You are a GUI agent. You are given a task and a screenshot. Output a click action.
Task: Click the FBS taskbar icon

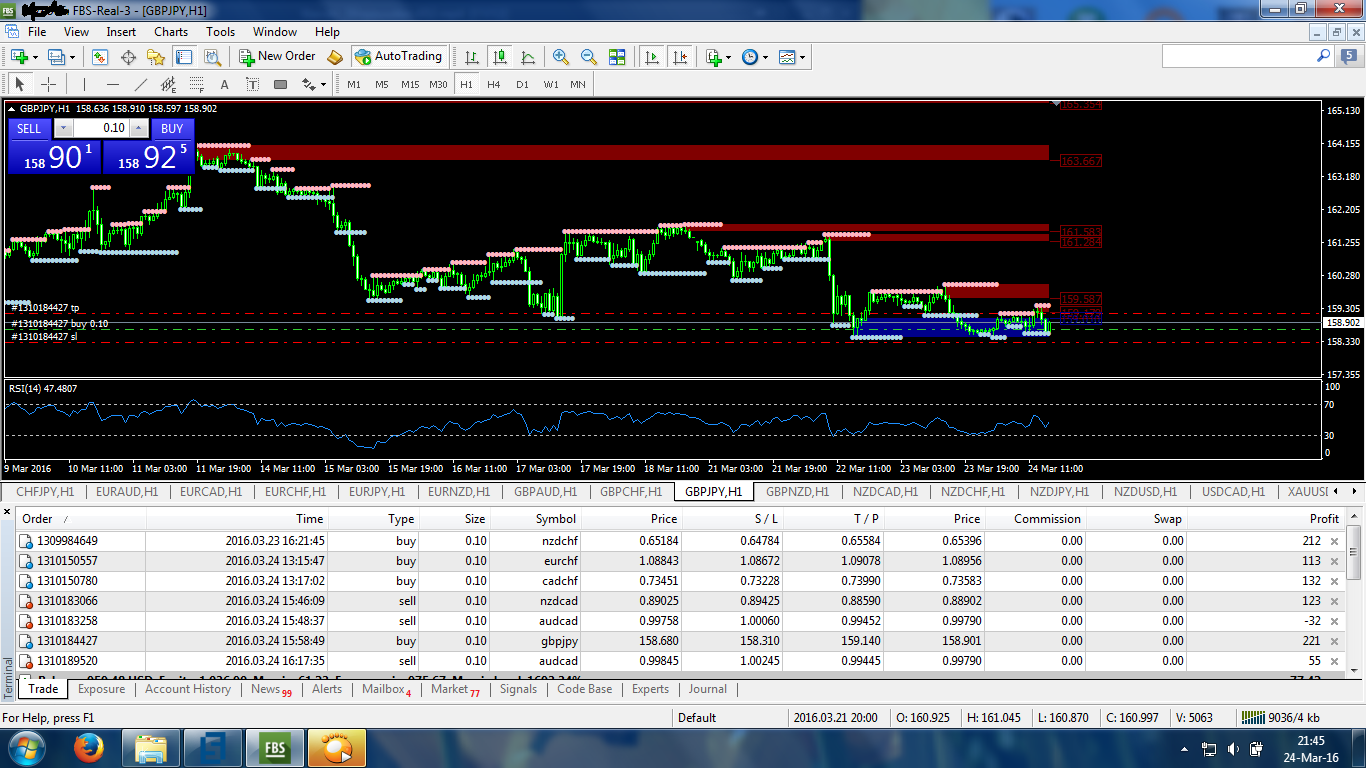pos(276,748)
